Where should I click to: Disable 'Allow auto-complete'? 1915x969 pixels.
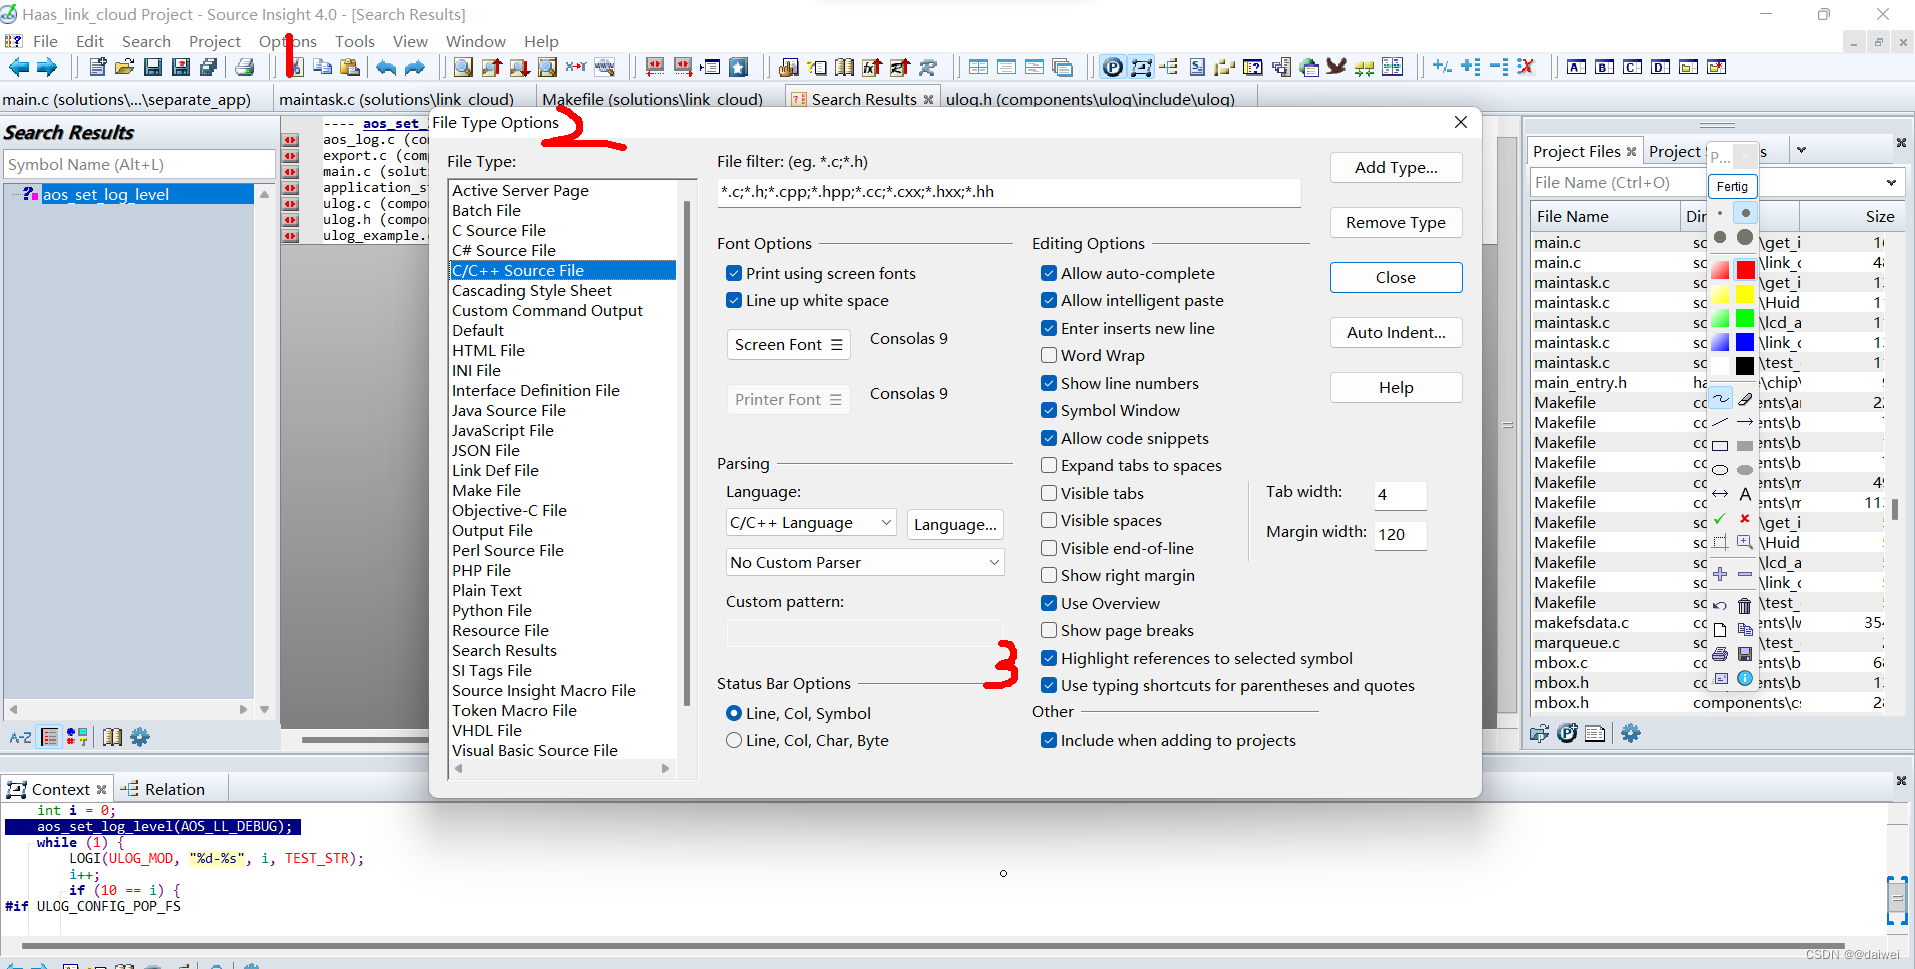1049,273
